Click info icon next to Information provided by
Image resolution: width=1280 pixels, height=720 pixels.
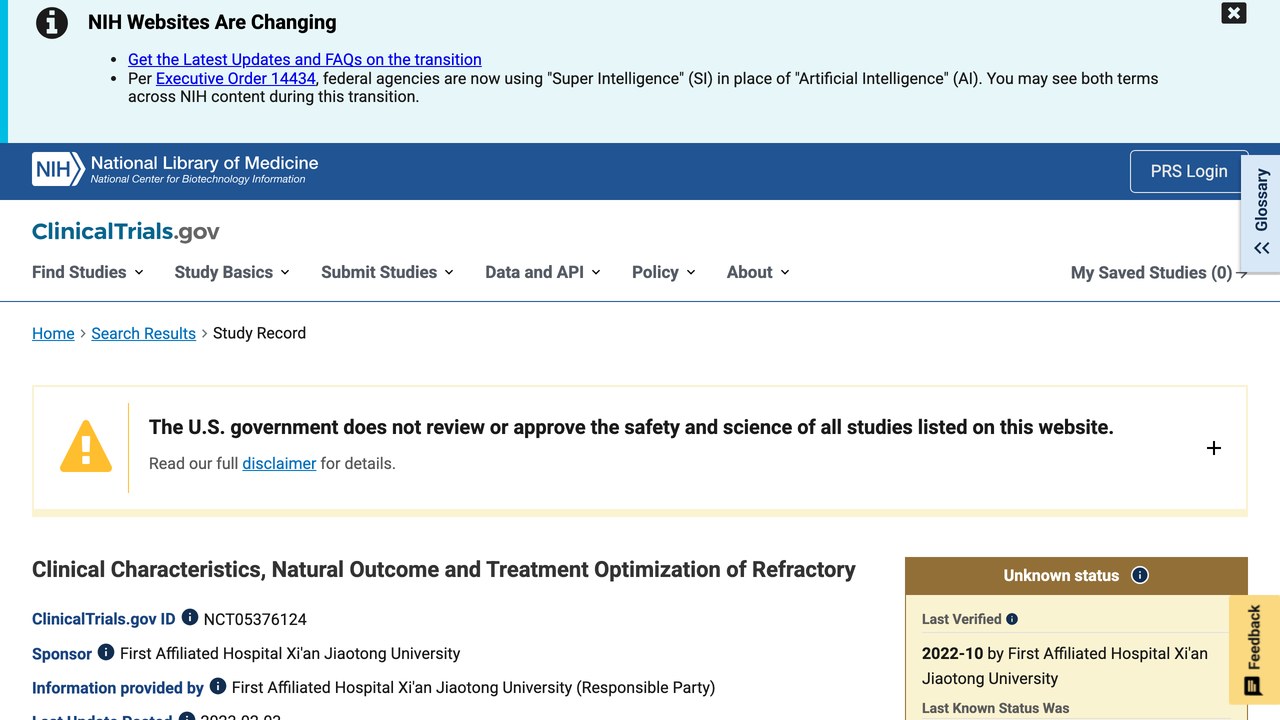pyautogui.click(x=218, y=686)
